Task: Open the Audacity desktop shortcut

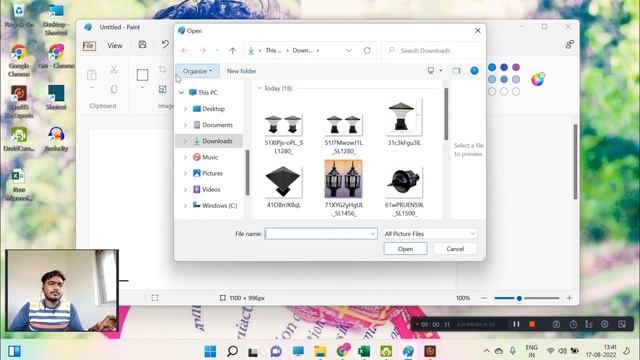Action: pos(56,139)
